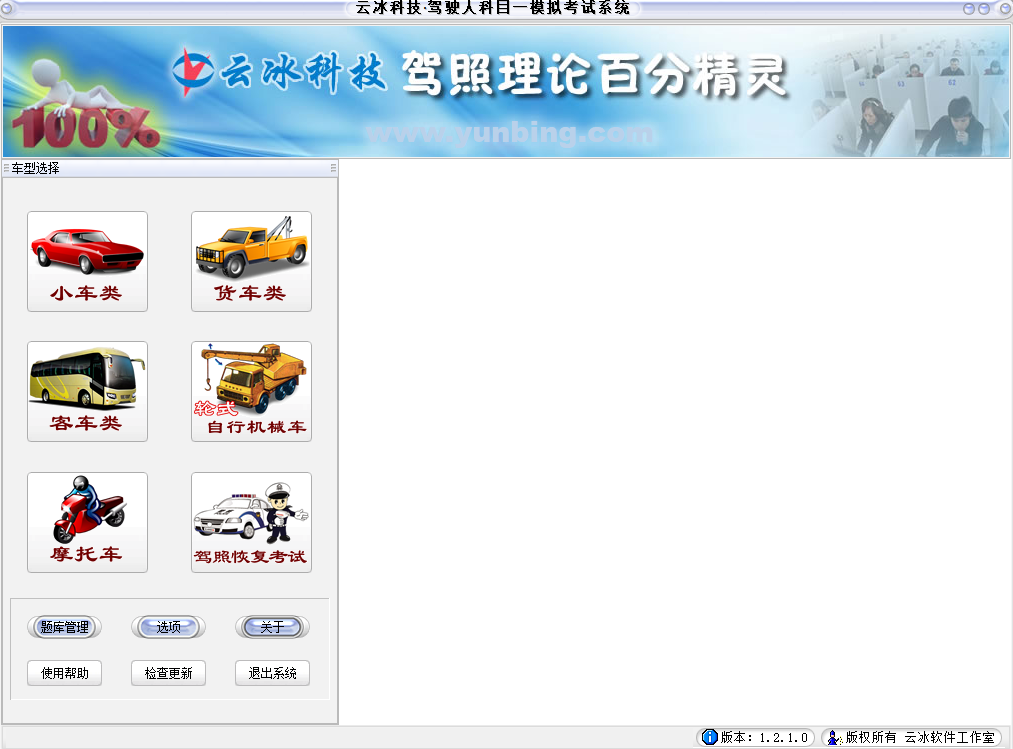1013x749 pixels.
Task: Click 云冰软件工作室 copyright text
Action: click(x=949, y=737)
